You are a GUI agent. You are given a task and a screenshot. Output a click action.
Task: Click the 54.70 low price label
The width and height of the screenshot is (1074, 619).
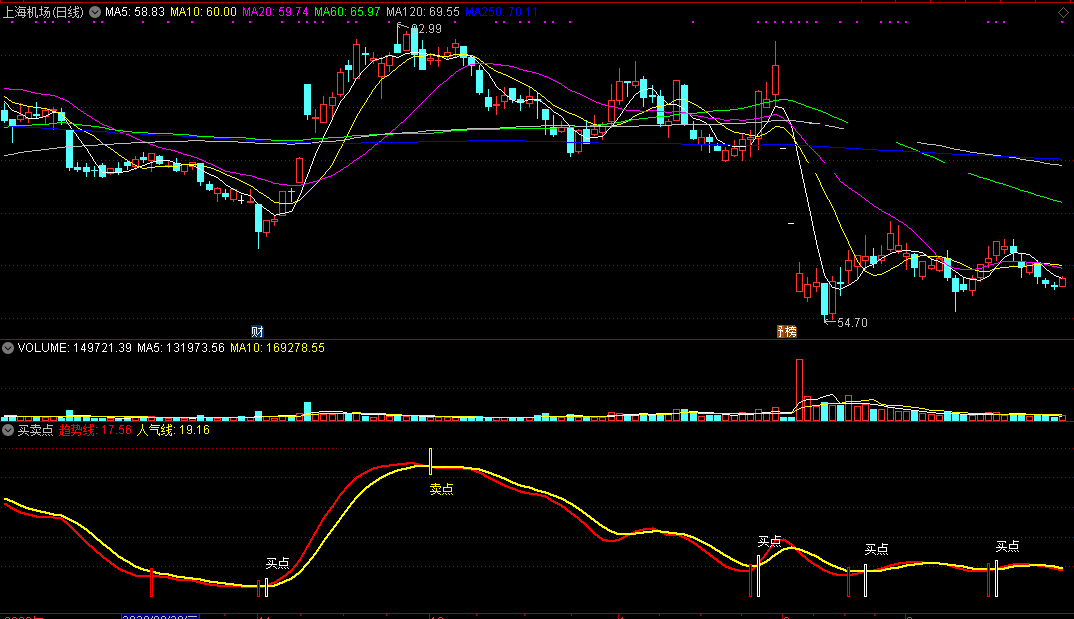pyautogui.click(x=852, y=323)
